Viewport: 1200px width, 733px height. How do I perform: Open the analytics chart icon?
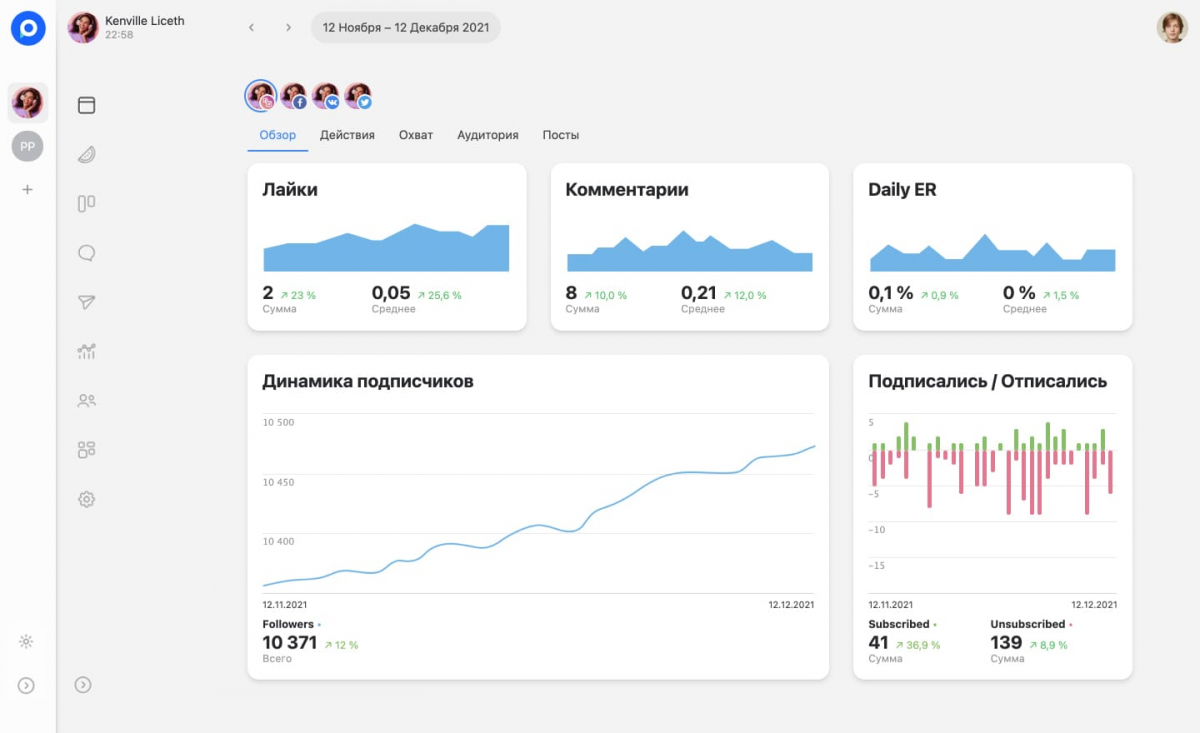pyautogui.click(x=86, y=351)
